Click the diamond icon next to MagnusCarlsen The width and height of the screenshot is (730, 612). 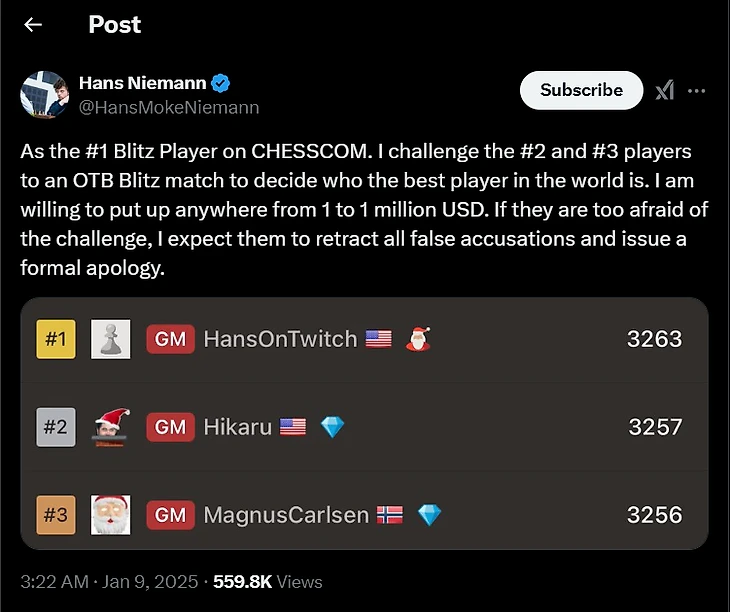tap(429, 515)
